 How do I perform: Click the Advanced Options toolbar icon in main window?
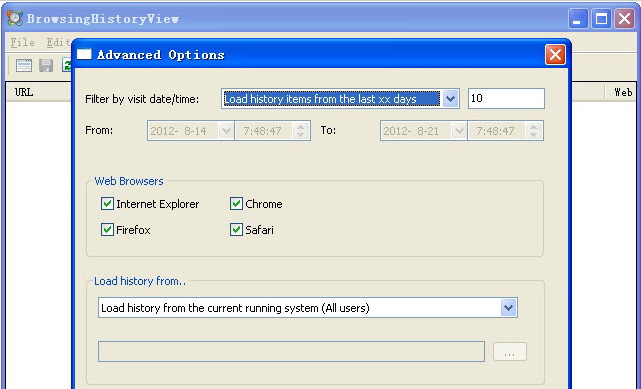(x=23, y=65)
